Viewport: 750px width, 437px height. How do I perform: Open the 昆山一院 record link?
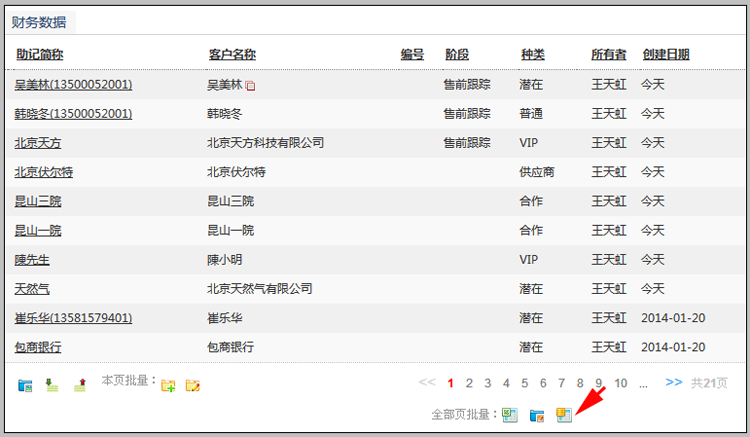38,230
